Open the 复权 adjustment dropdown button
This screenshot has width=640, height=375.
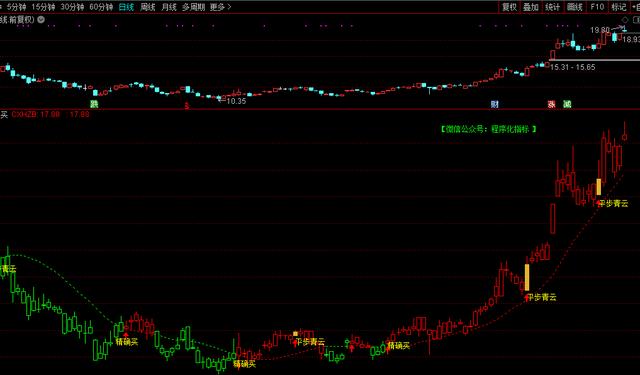coord(509,7)
